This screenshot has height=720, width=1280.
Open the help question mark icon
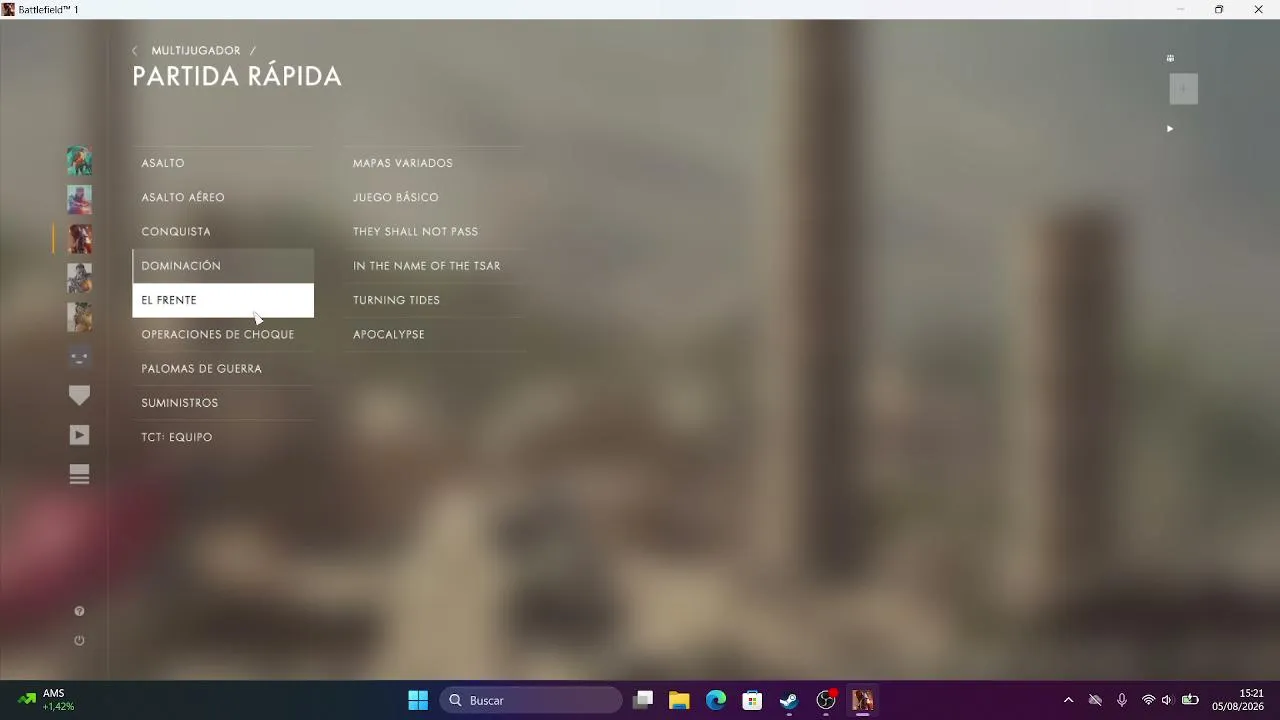pos(79,611)
